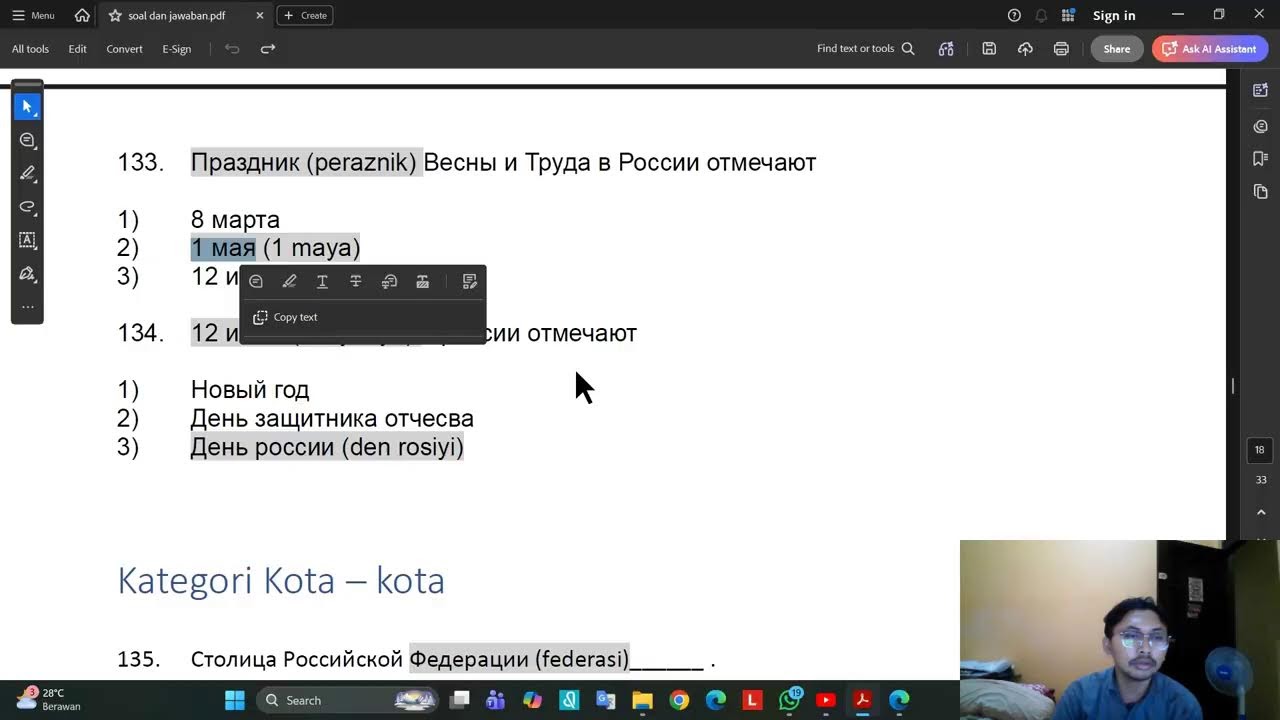Switch to the soal dan jawaban.pdf tab
The height and width of the screenshot is (720, 1280).
[x=176, y=16]
